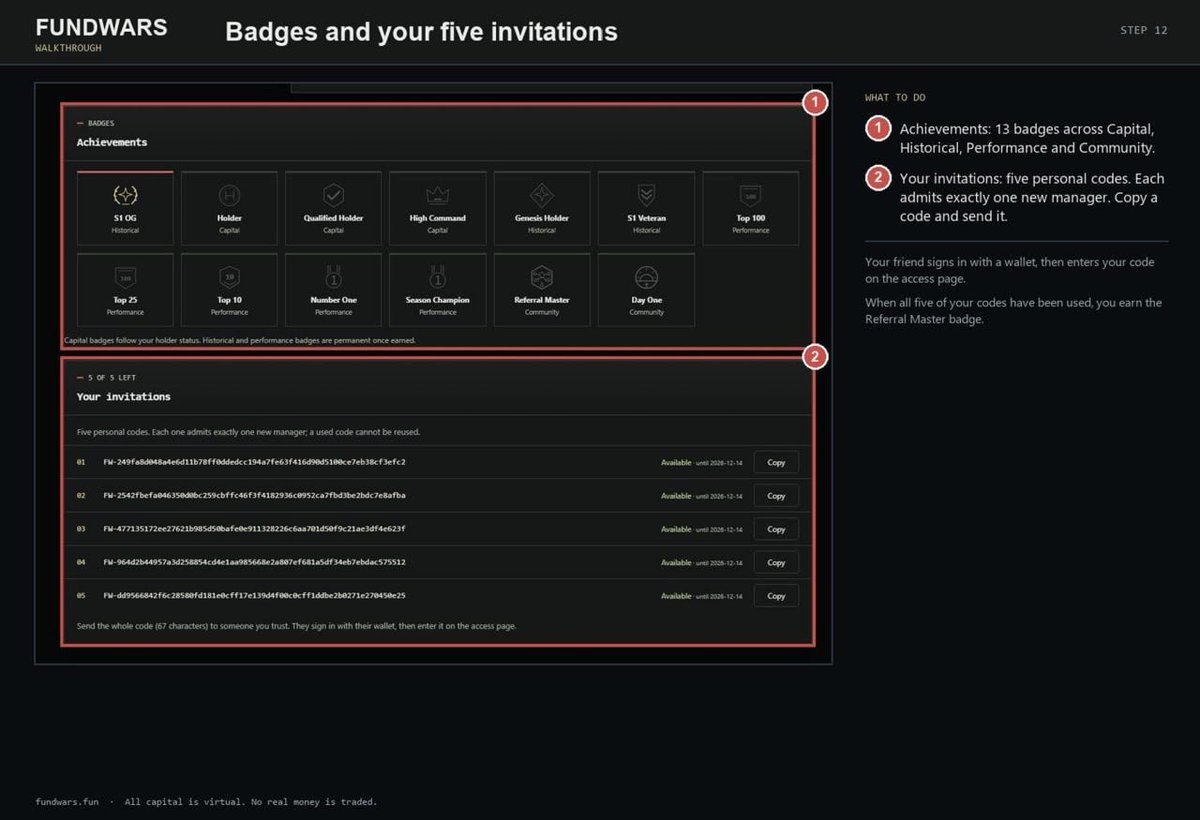Copy invitation code 02
This screenshot has height=820, width=1200.
pyautogui.click(x=776, y=495)
